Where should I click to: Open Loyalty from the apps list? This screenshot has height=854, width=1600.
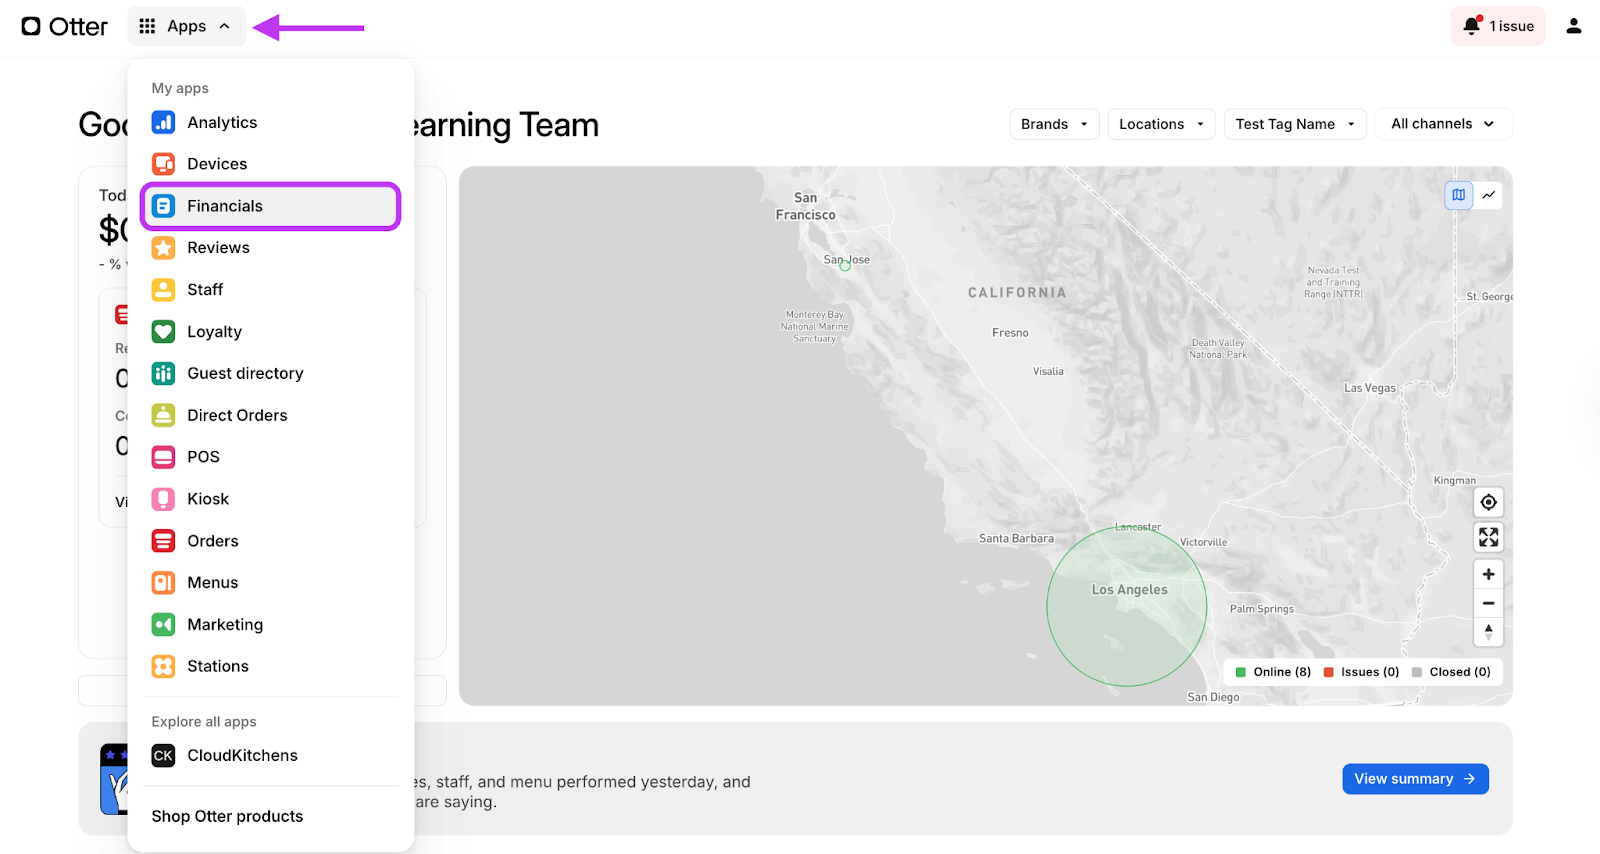click(270, 331)
